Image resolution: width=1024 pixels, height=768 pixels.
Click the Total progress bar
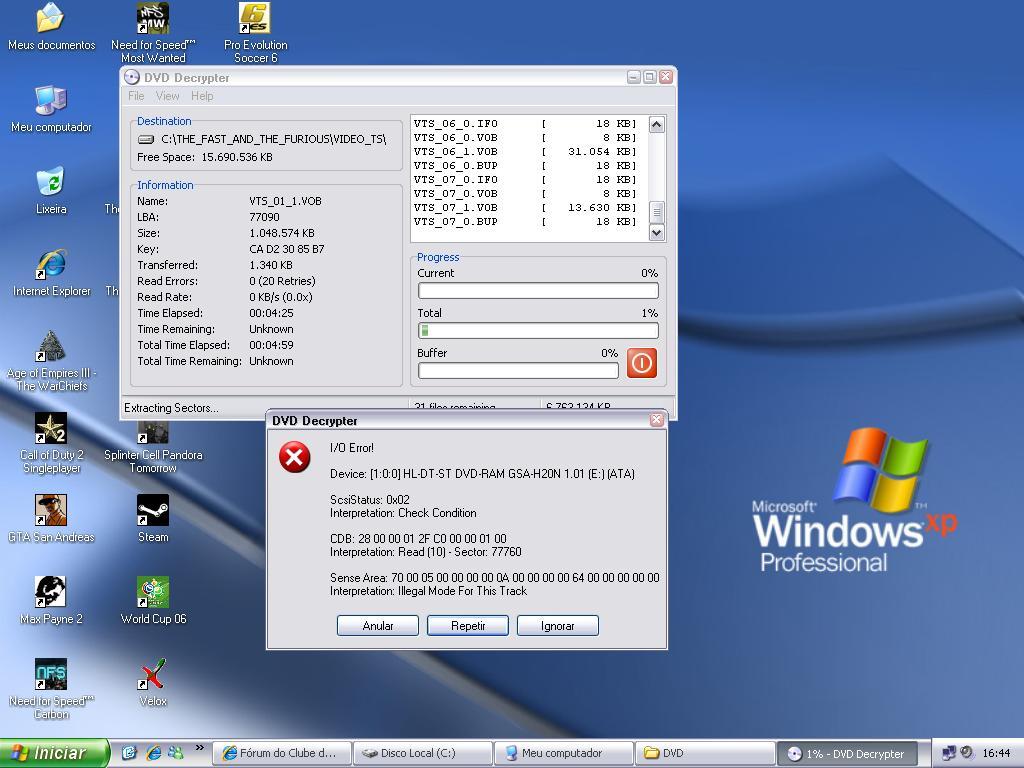pyautogui.click(x=538, y=330)
